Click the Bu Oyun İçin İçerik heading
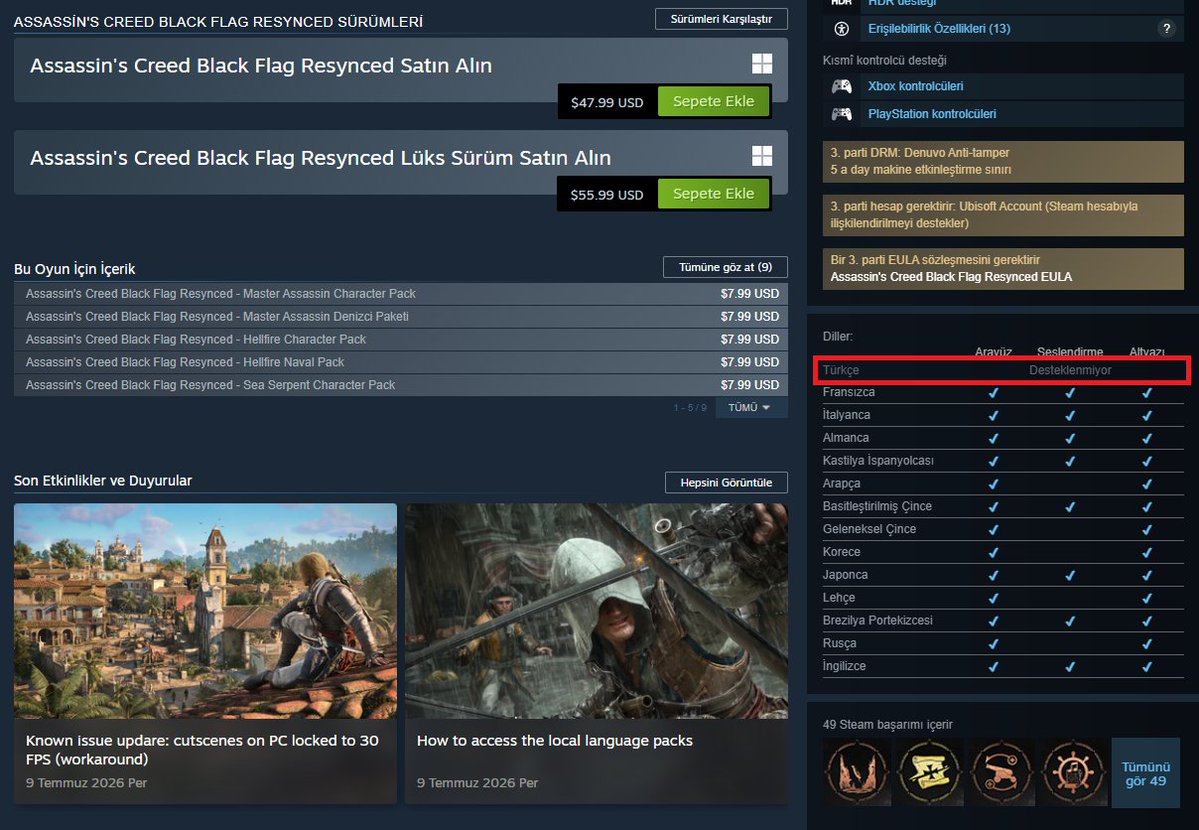Viewport: 1199px width, 830px height. [74, 269]
